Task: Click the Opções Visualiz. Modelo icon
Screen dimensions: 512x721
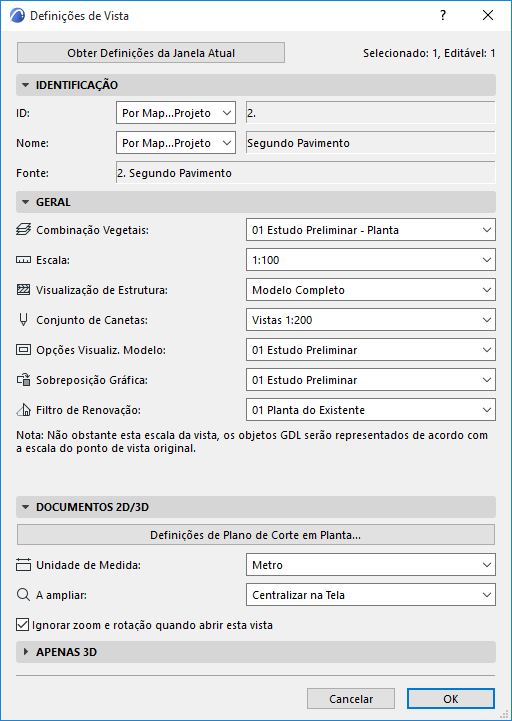Action: point(23,350)
